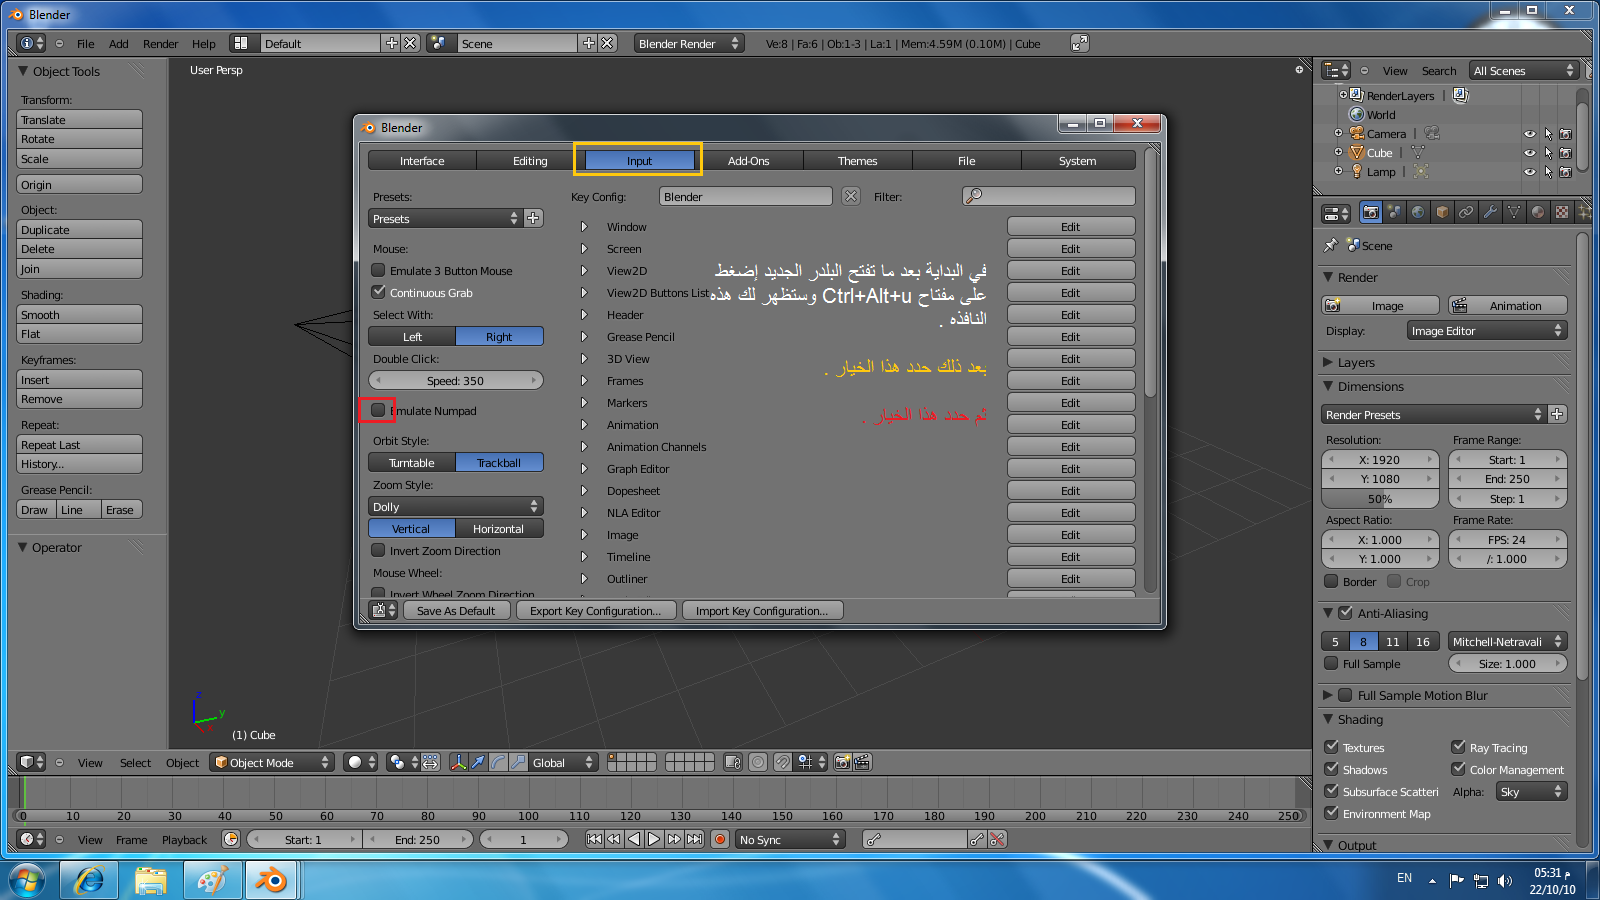1600x900 pixels.
Task: Toggle visibility eye for Cube
Action: (1529, 153)
